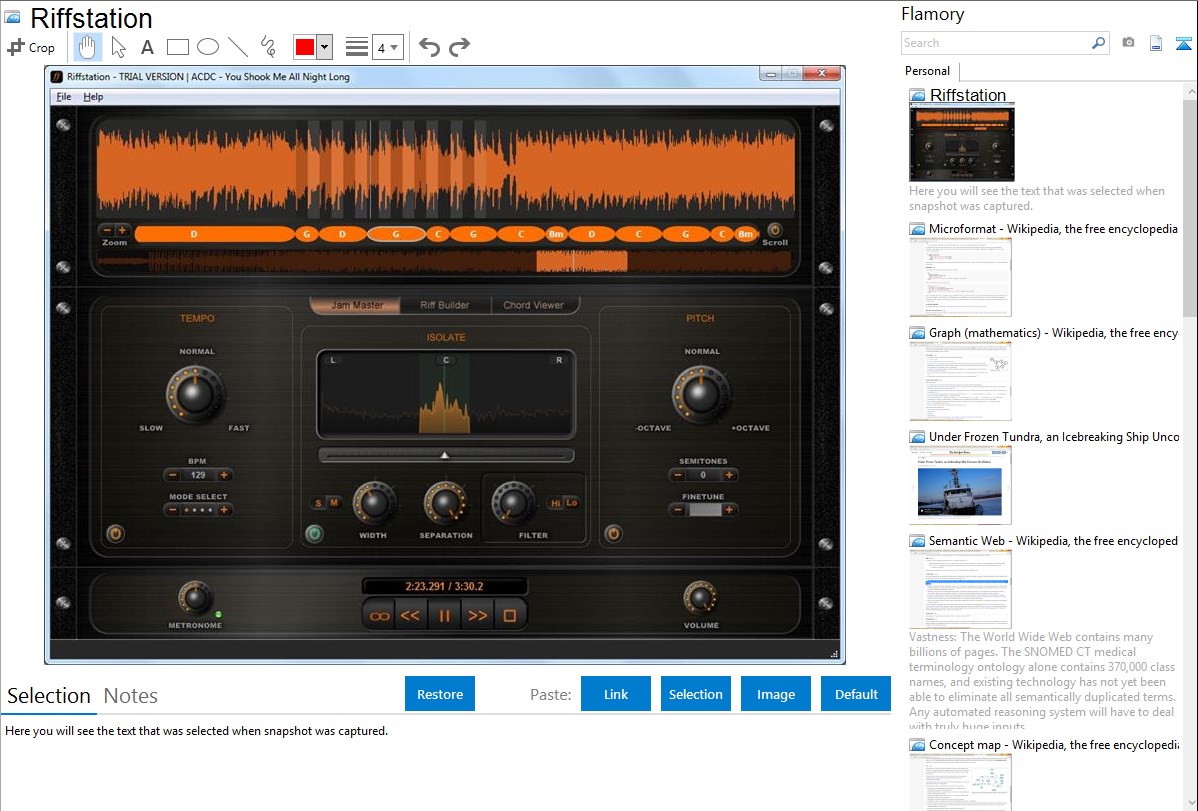Screen dimensions: 1198x811
Task: Click the Mode Select plus button
Action: 224,510
